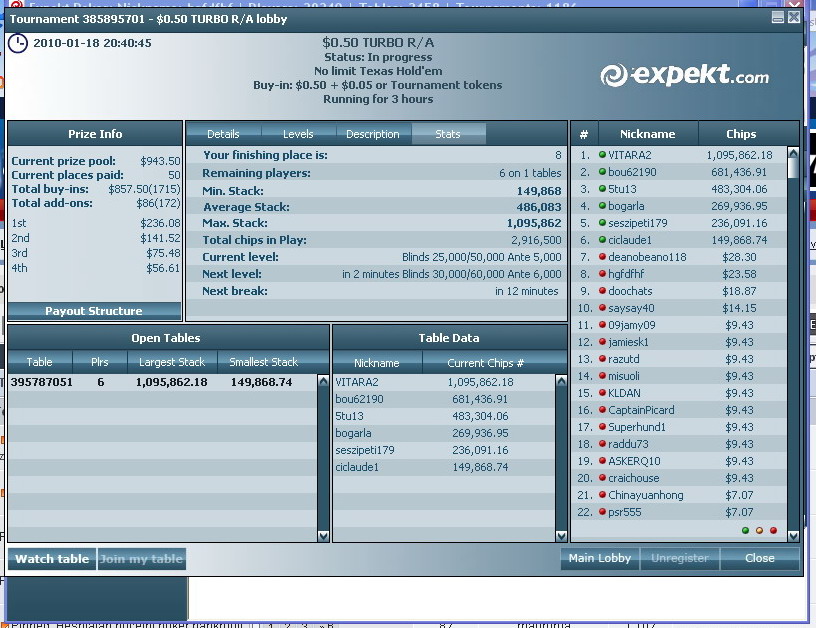
Task: Click green dot beside ciclaude1 in ranking
Action: [602, 240]
